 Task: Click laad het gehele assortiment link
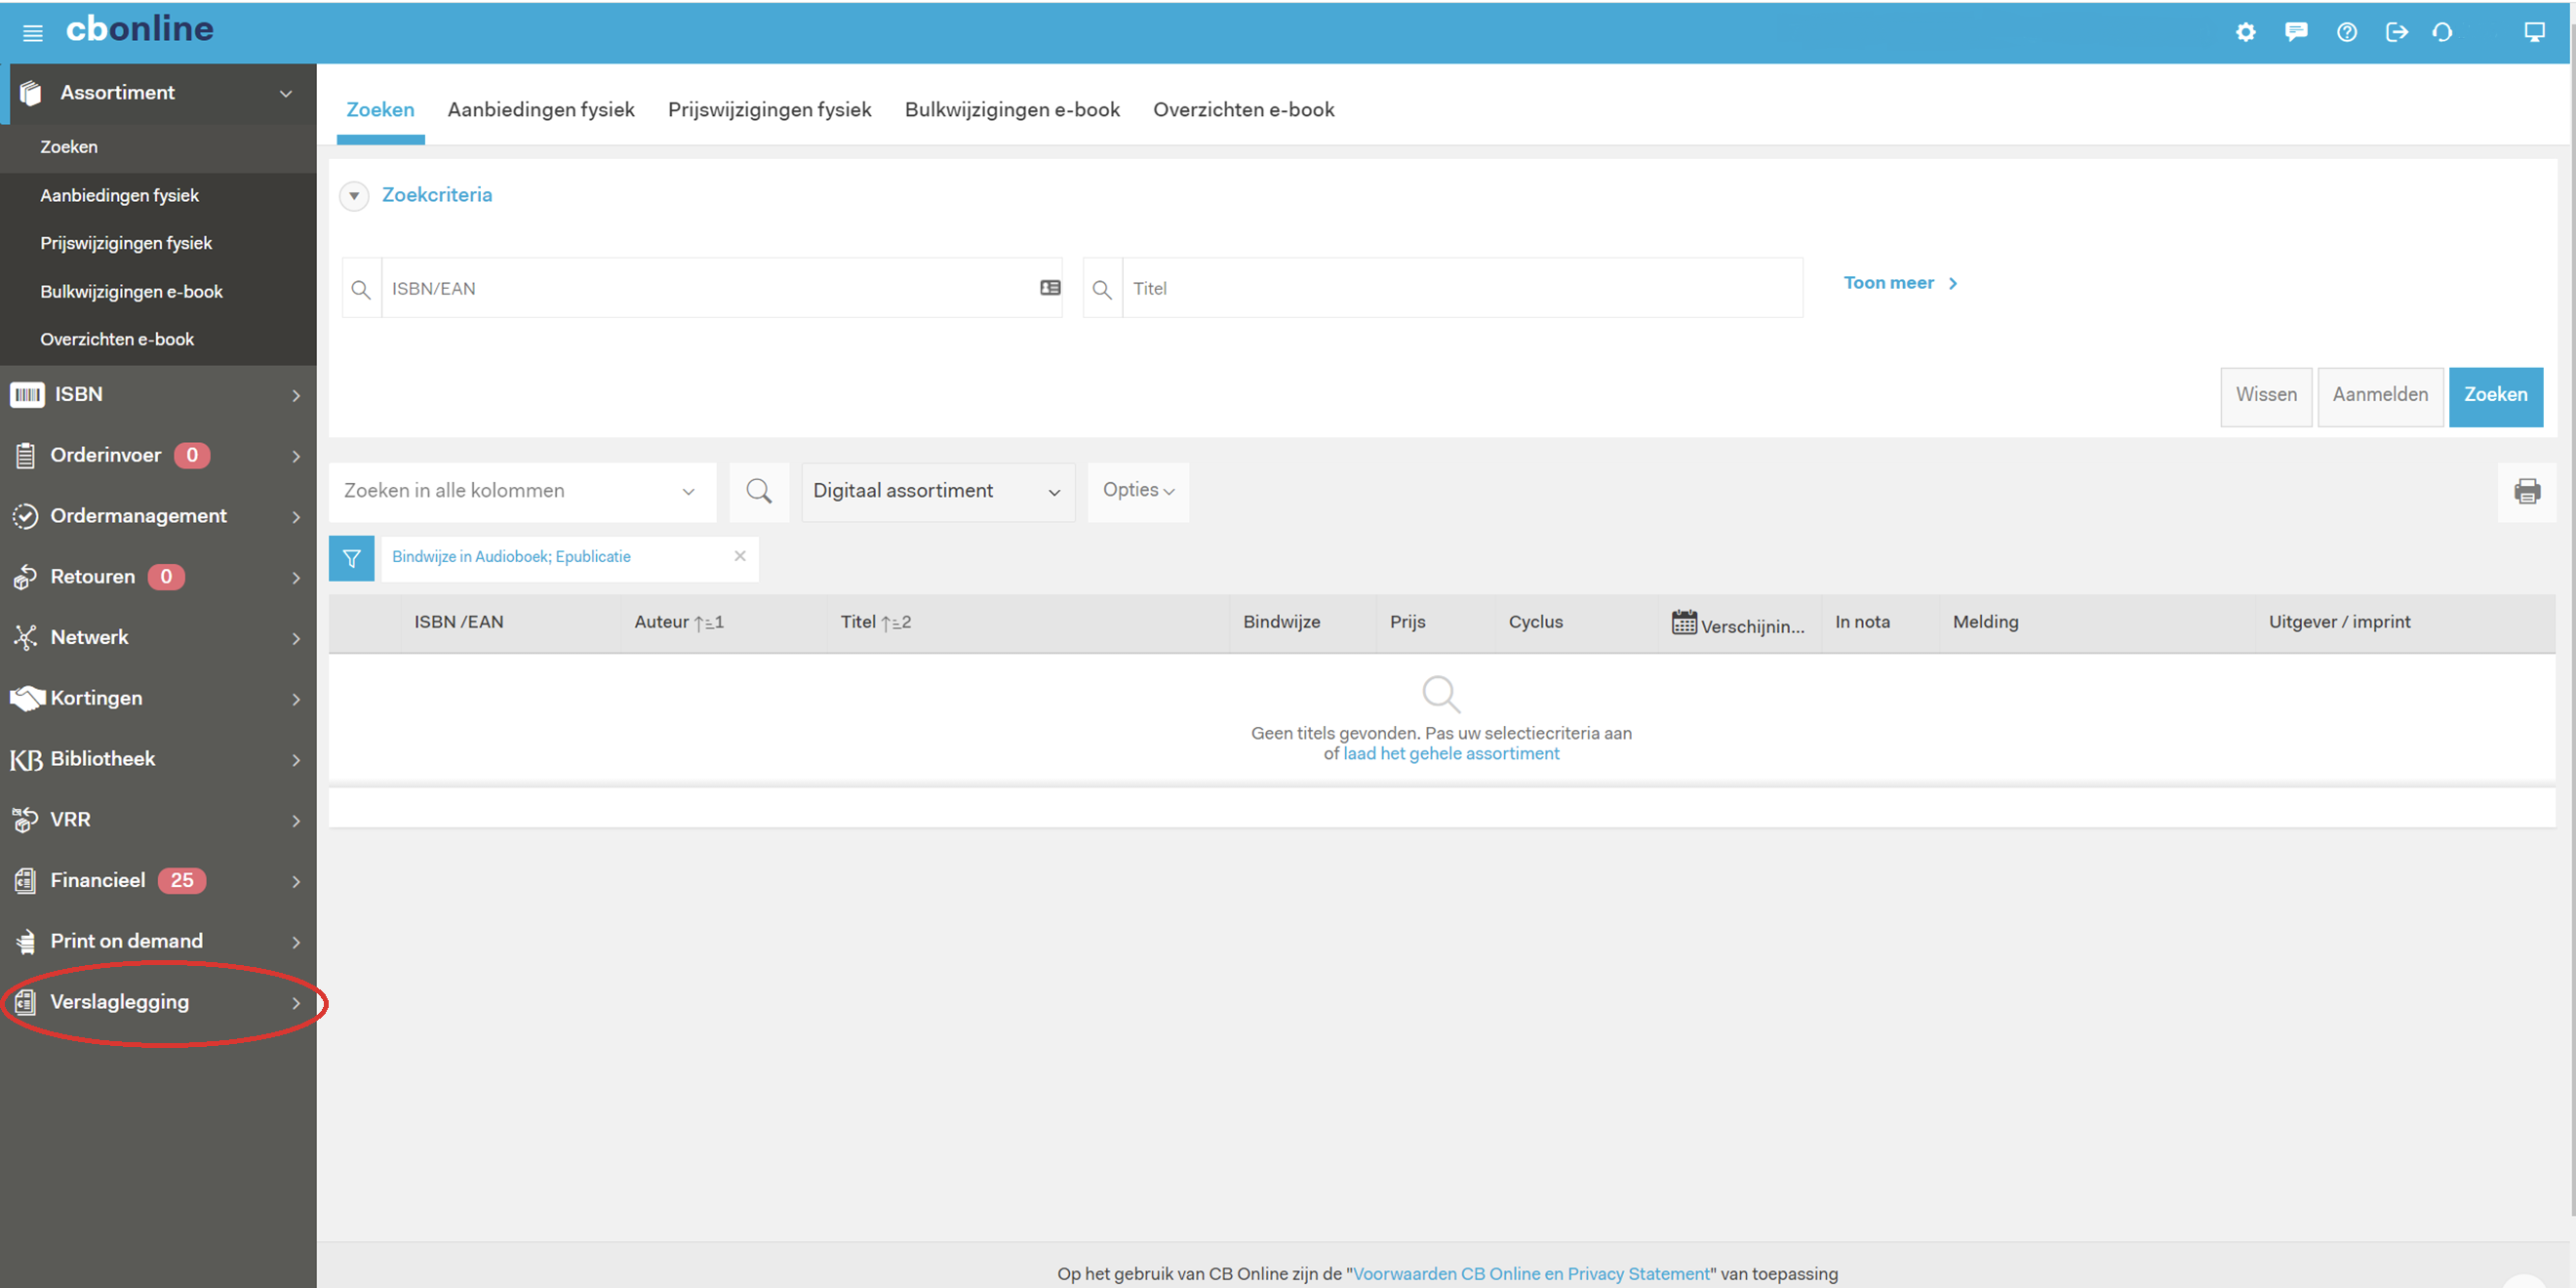click(1450, 754)
